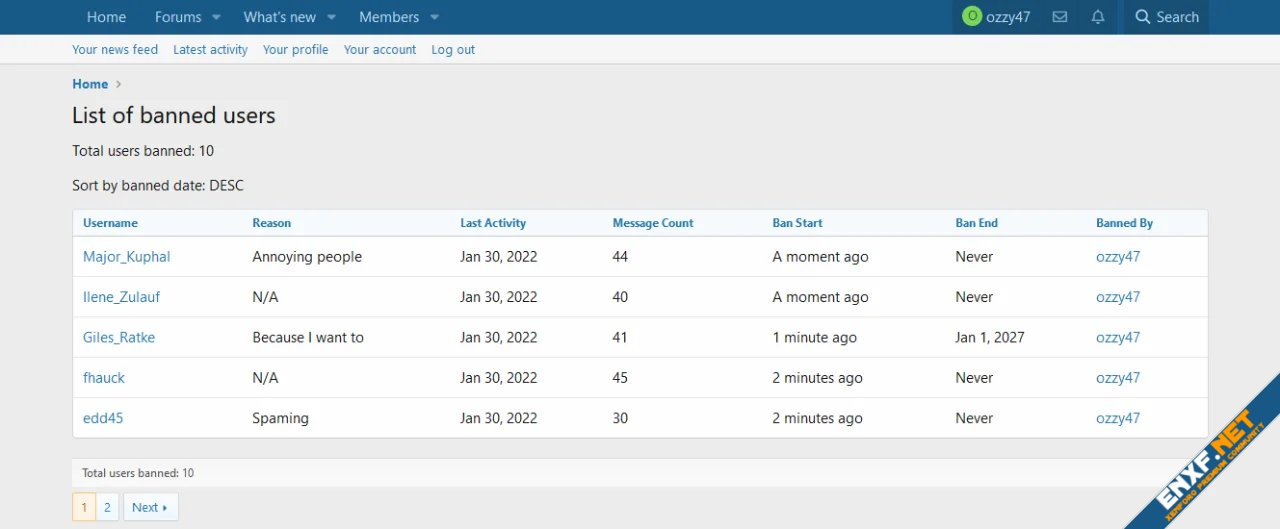The image size is (1280, 529).
Task: Expand the What's new dropdown arrow
Action: (x=331, y=17)
